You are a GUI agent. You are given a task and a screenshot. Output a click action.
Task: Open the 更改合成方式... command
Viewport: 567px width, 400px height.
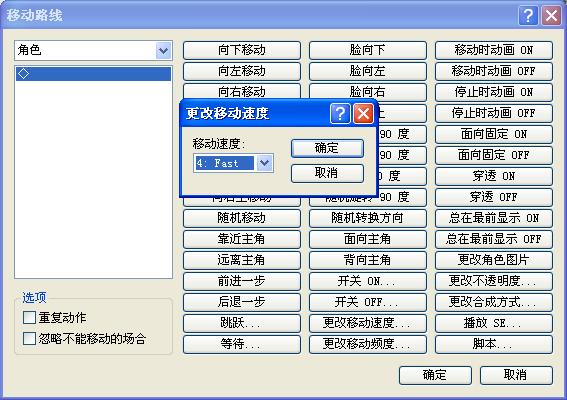click(x=494, y=302)
